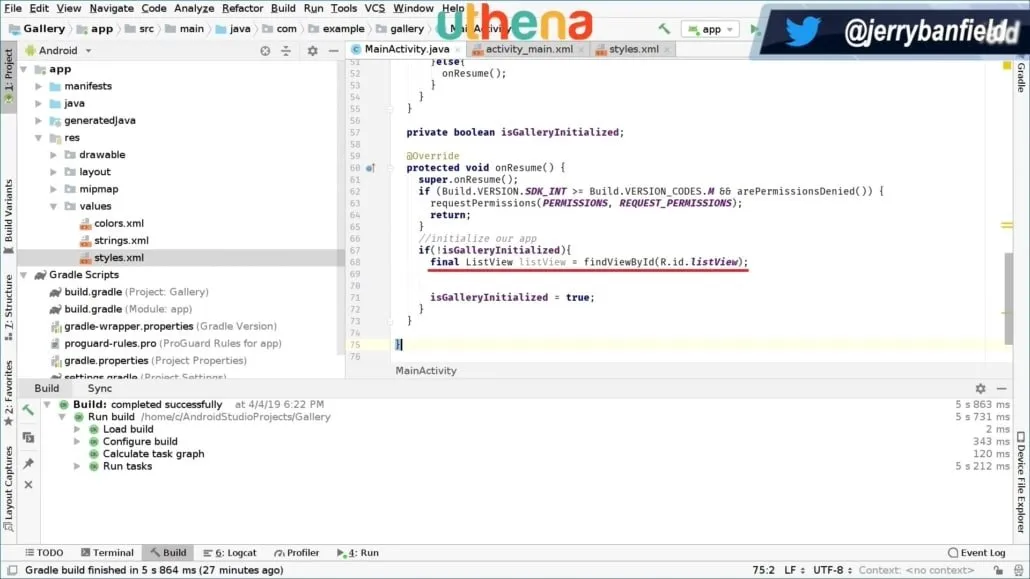Toggle the Device File Explorer panel
The width and height of the screenshot is (1030, 579).
[1021, 482]
